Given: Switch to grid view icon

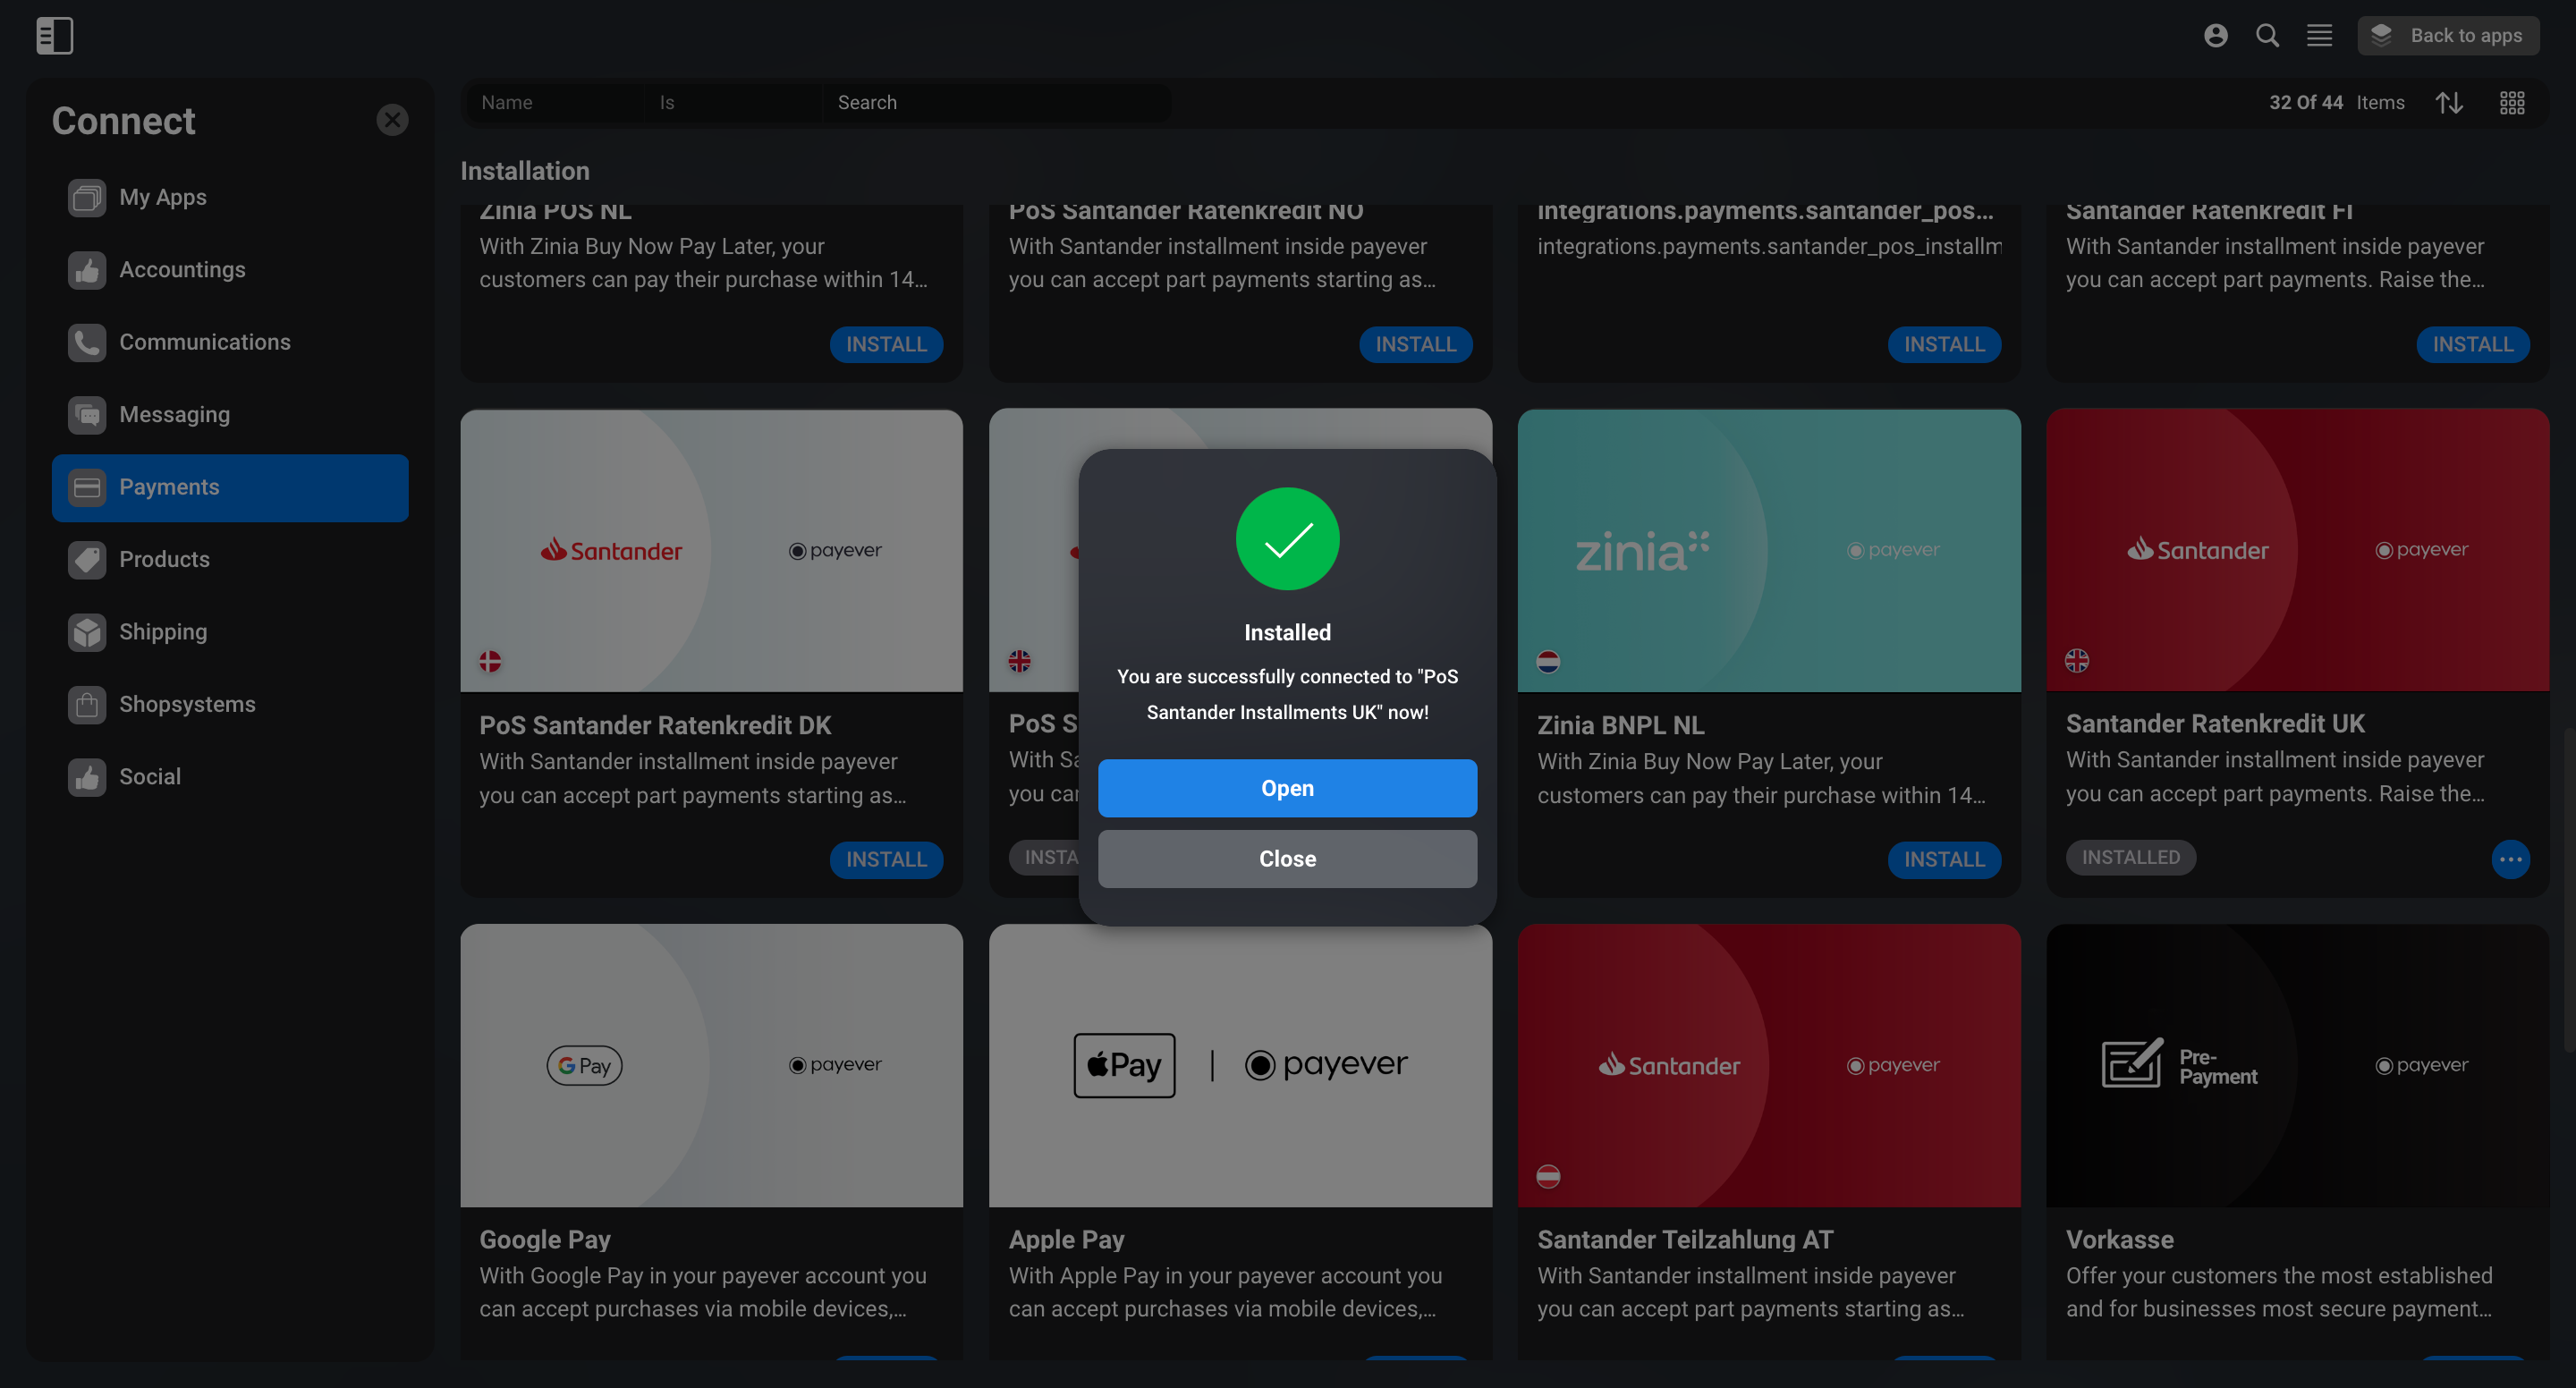Looking at the screenshot, I should 2512,103.
